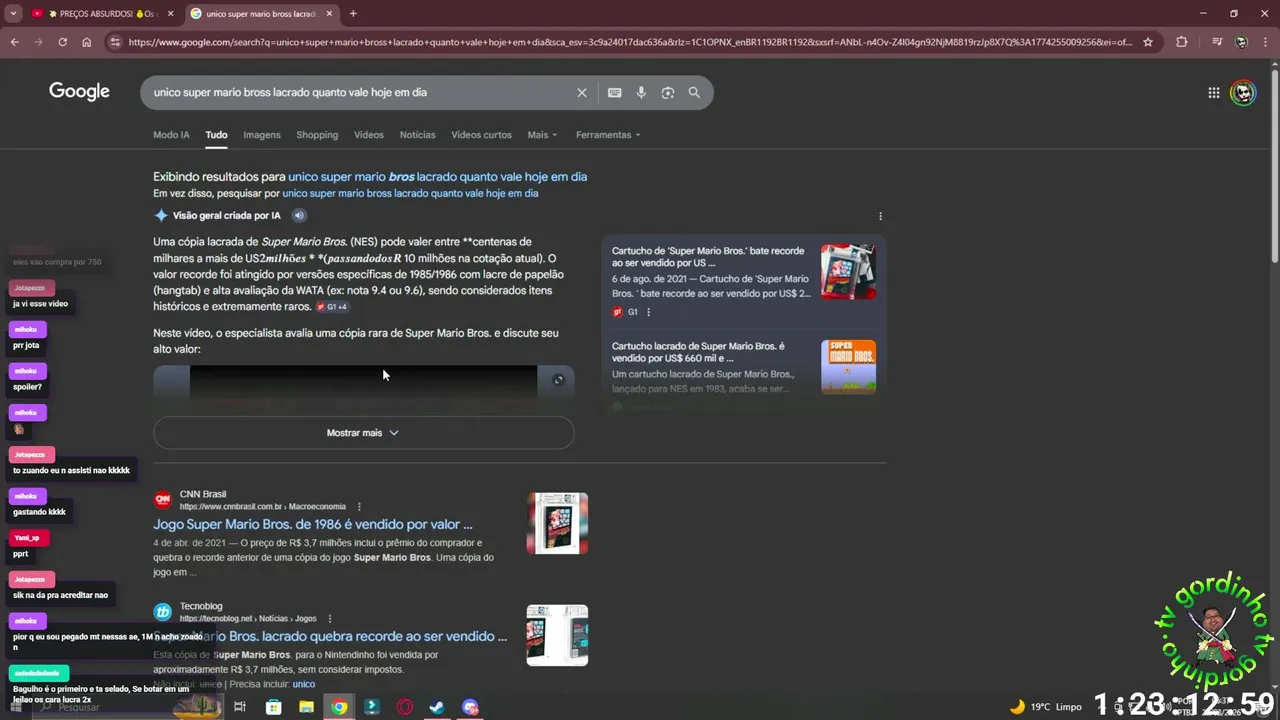Bookmark this page with the star

tap(1148, 42)
